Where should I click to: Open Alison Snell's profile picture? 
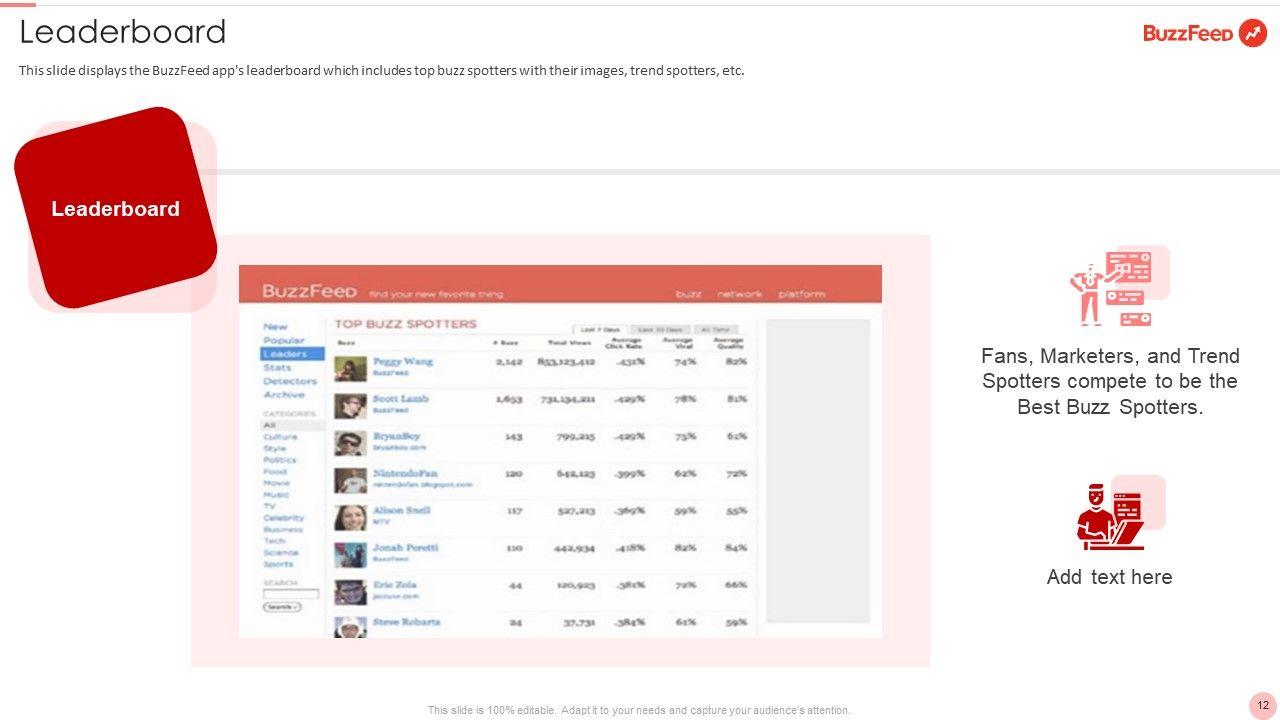tap(350, 517)
